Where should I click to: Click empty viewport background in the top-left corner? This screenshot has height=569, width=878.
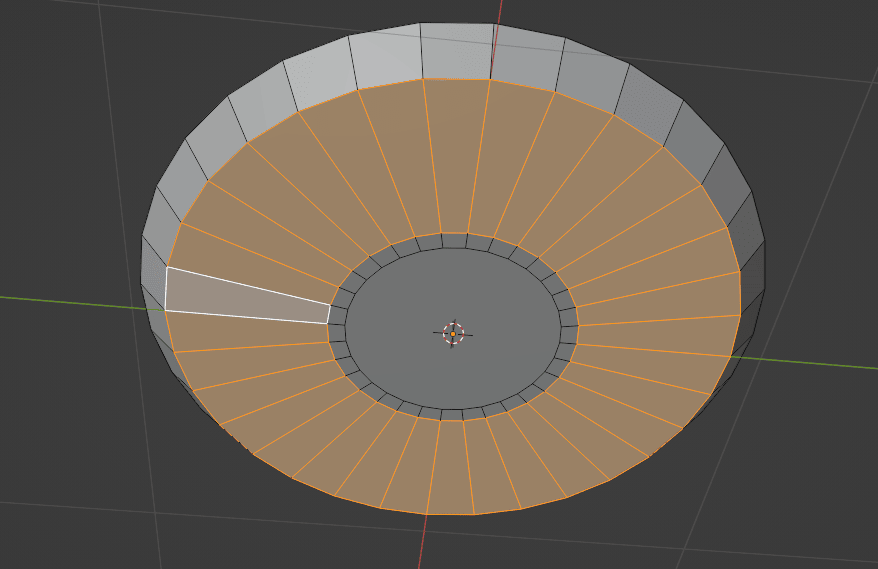point(40,40)
